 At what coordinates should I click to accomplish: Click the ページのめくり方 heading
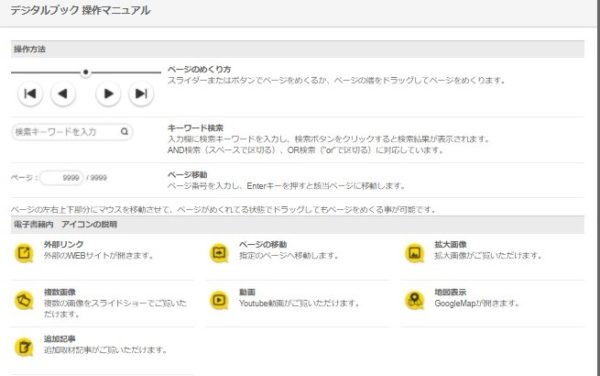coord(199,70)
